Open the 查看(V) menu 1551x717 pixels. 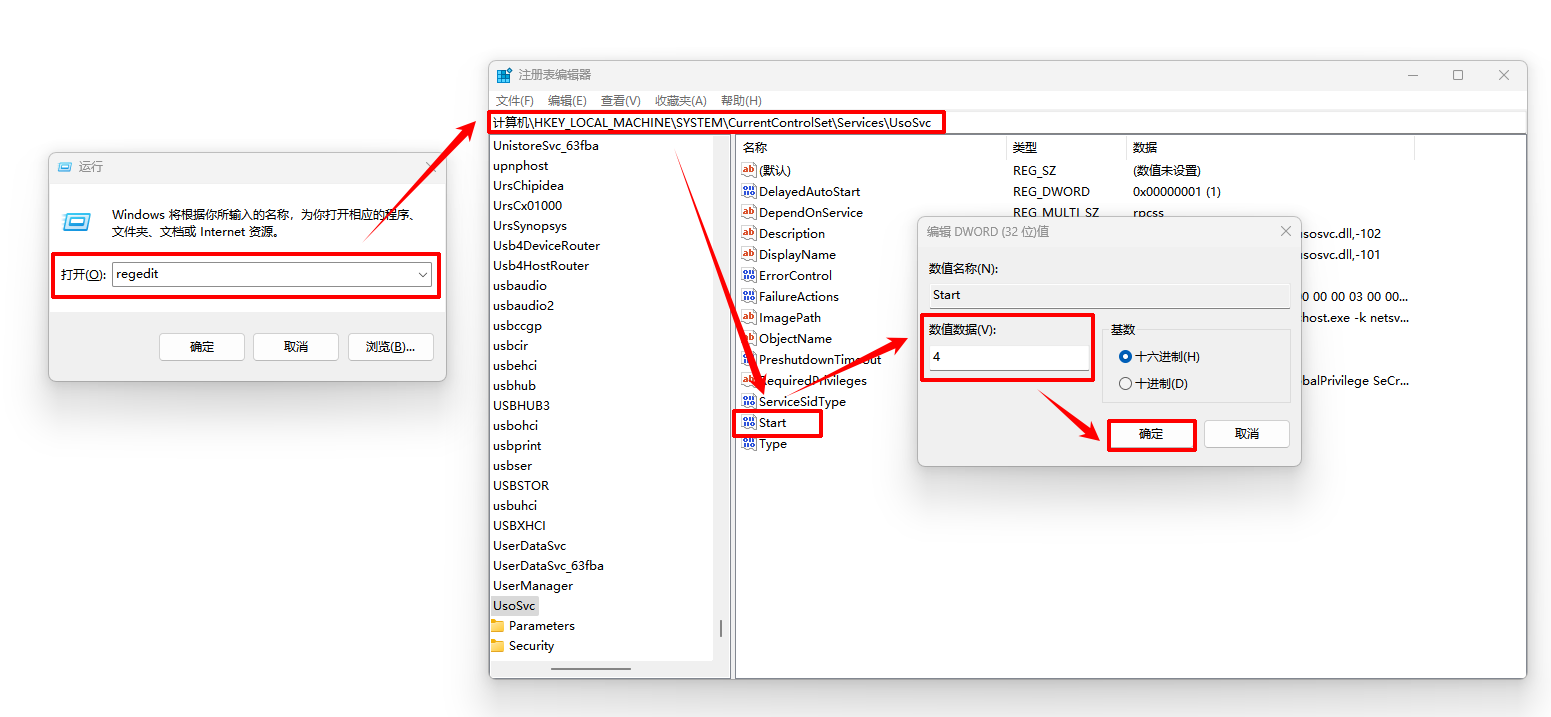[x=620, y=101]
